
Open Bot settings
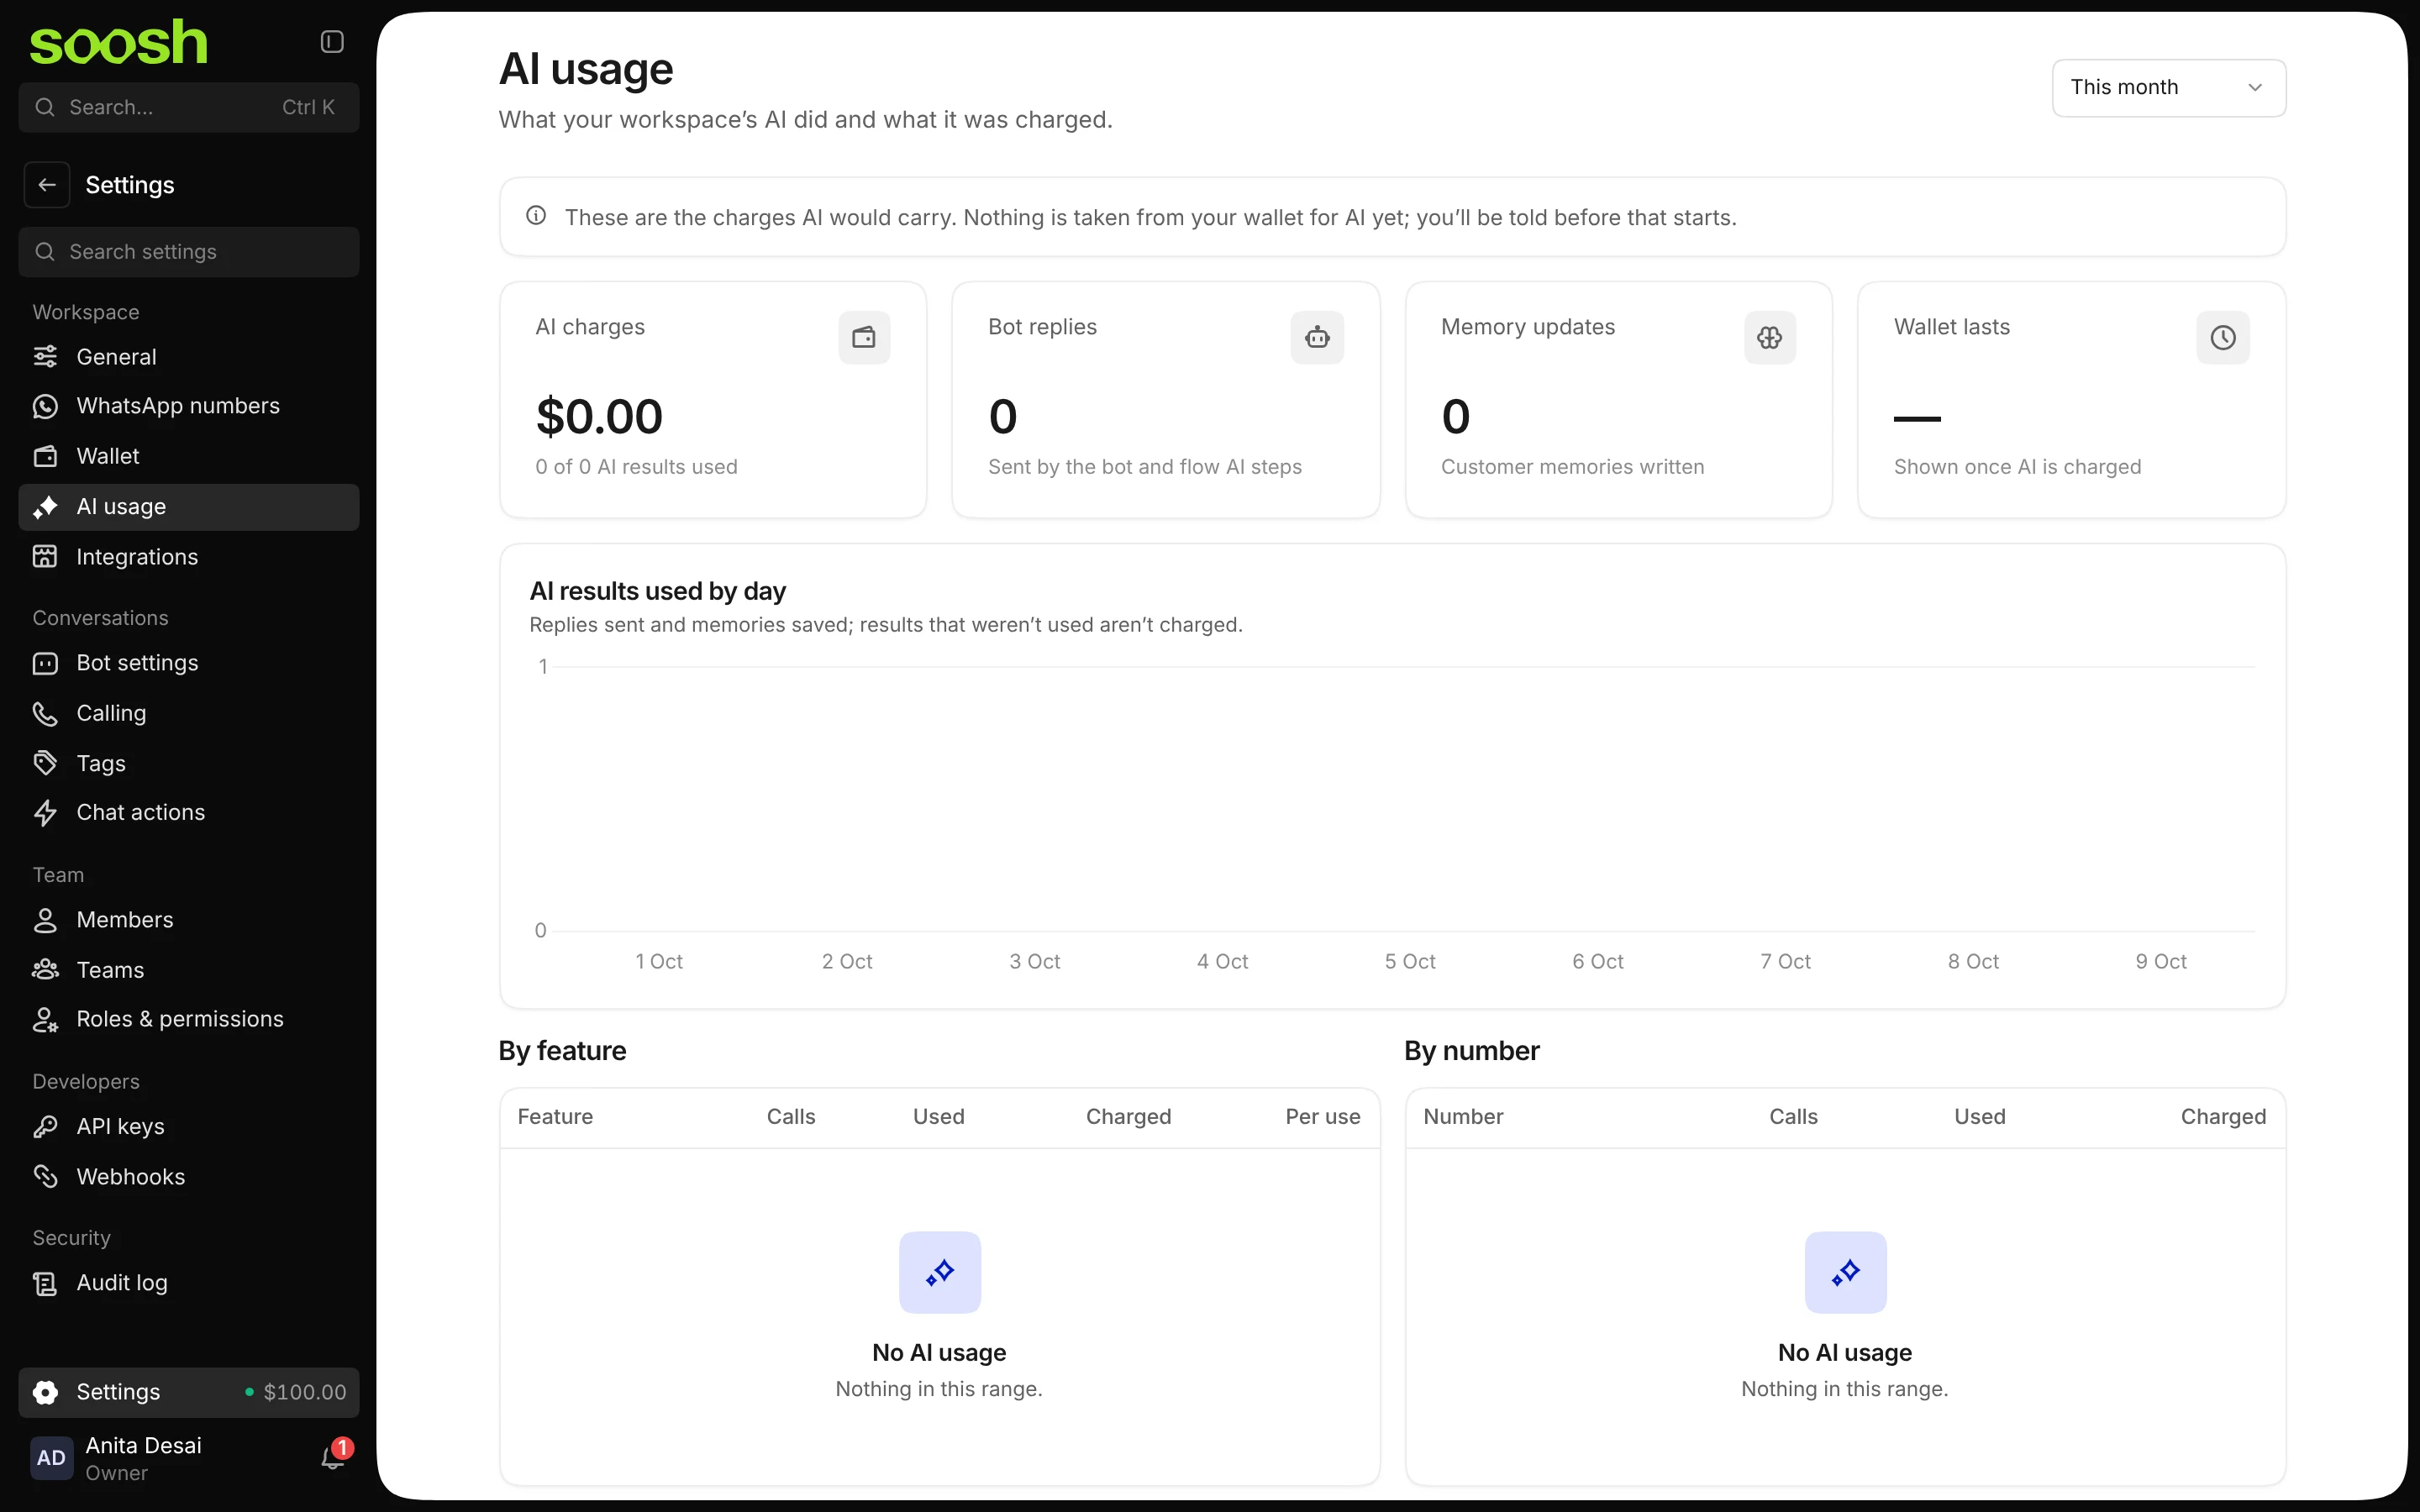[x=189, y=663]
